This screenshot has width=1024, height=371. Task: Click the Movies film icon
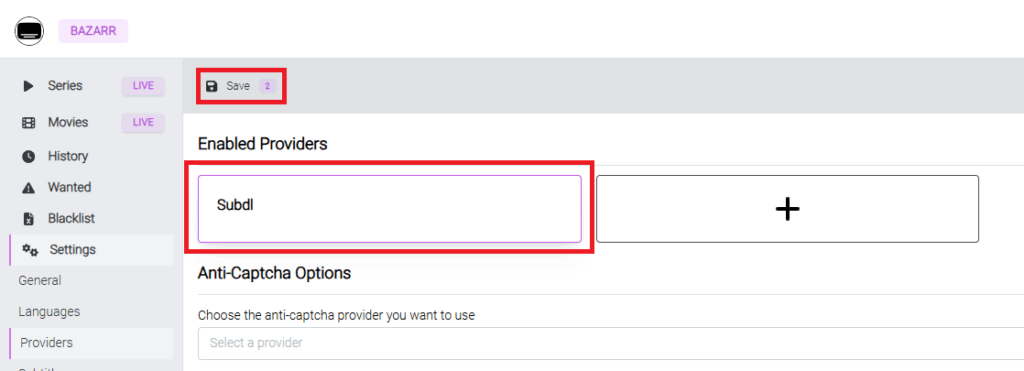coord(28,123)
